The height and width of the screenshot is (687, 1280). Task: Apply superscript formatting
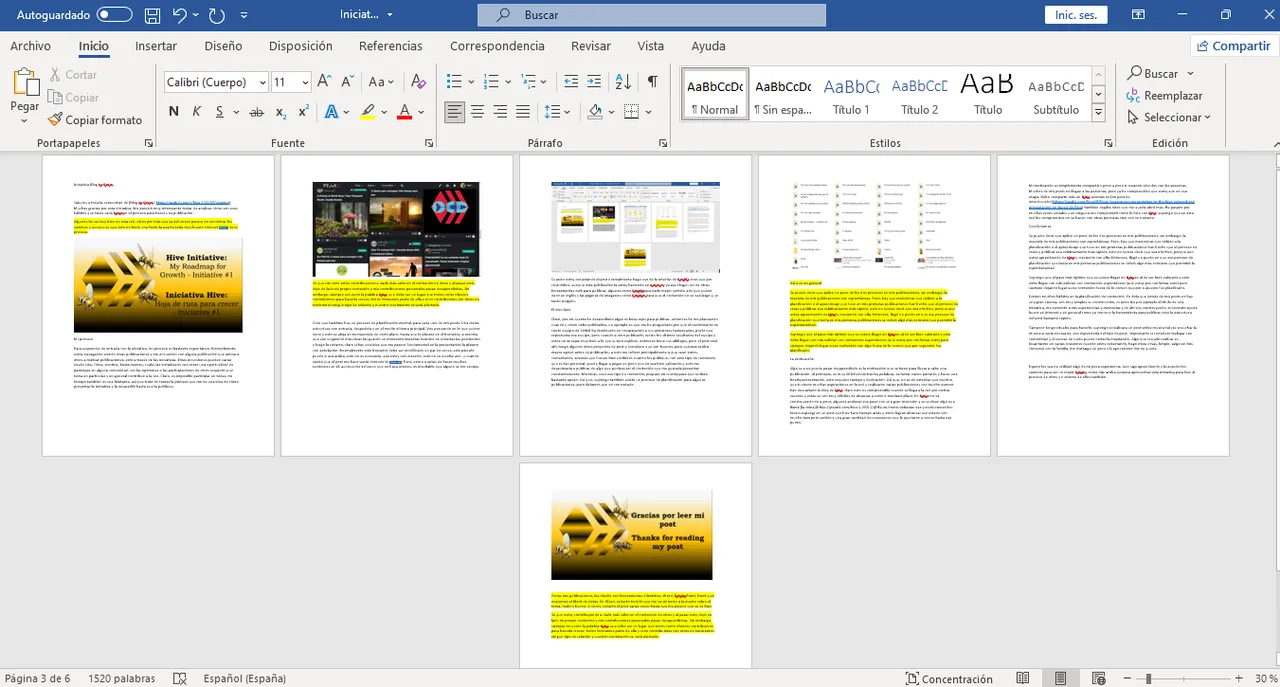303,112
